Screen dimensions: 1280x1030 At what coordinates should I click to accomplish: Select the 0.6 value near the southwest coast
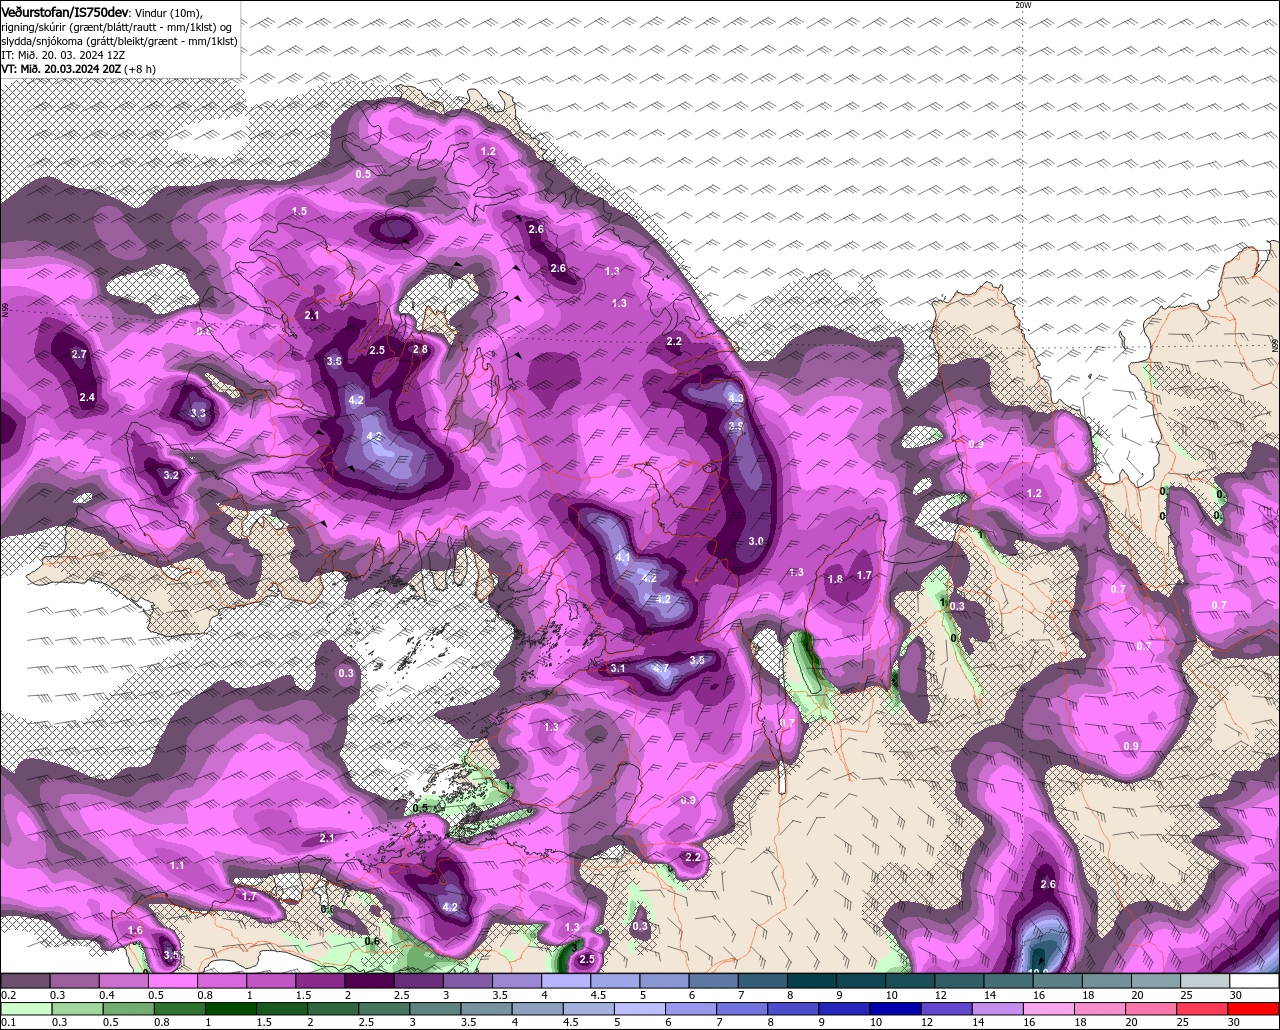[x=372, y=941]
